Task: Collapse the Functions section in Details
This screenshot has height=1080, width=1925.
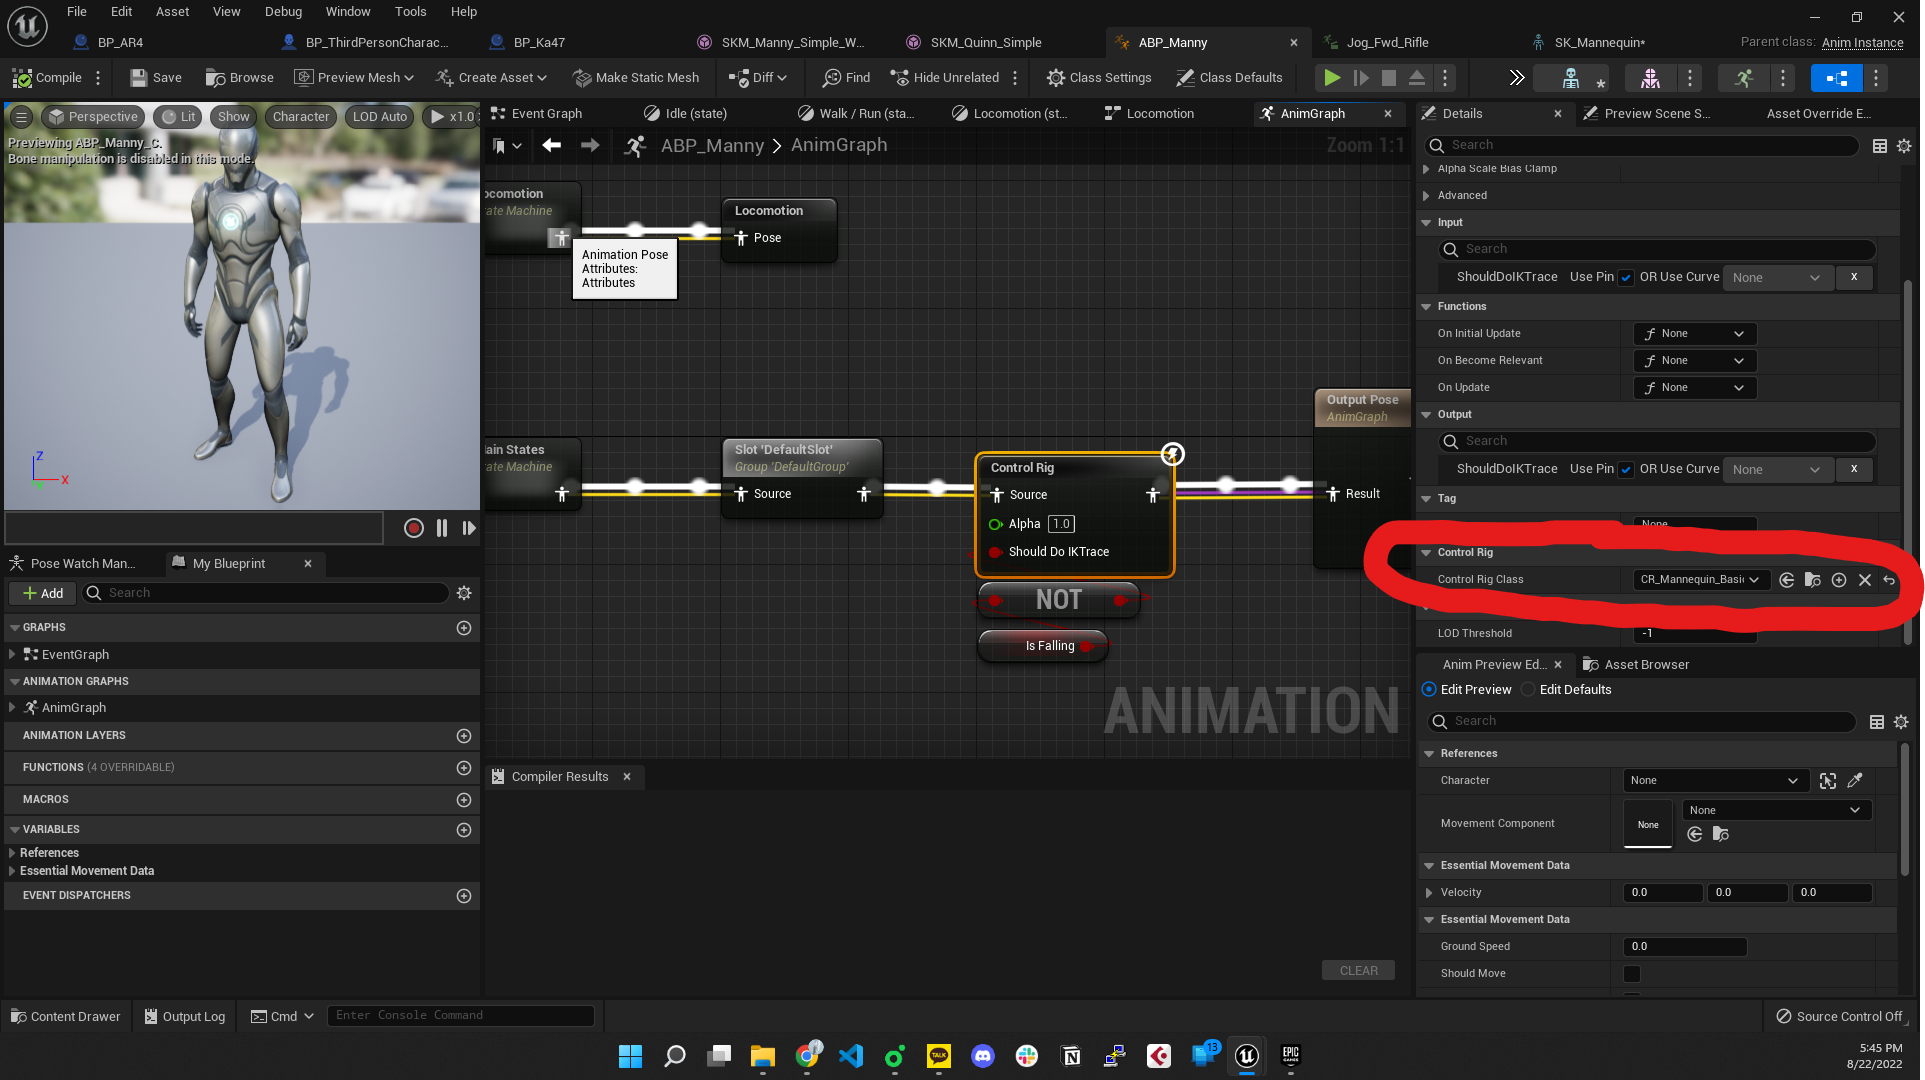Action: click(x=1427, y=307)
